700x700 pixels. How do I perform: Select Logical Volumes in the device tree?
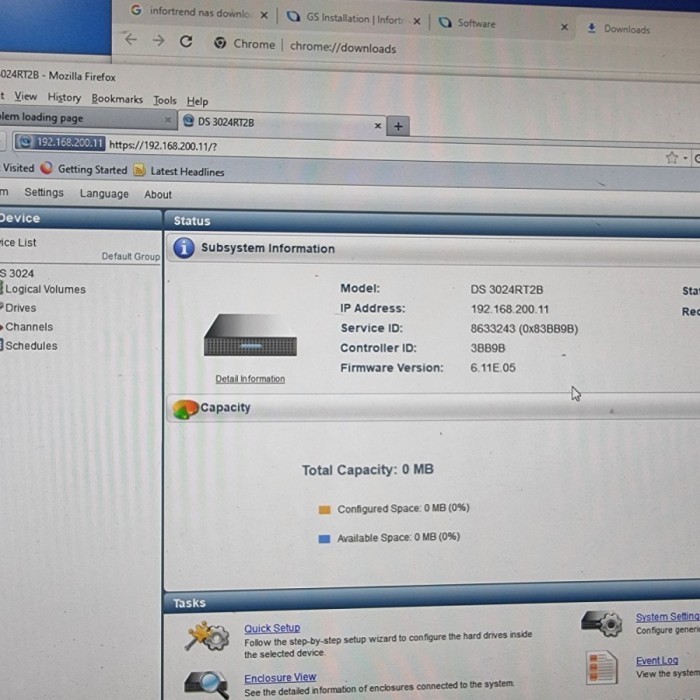coord(46,289)
